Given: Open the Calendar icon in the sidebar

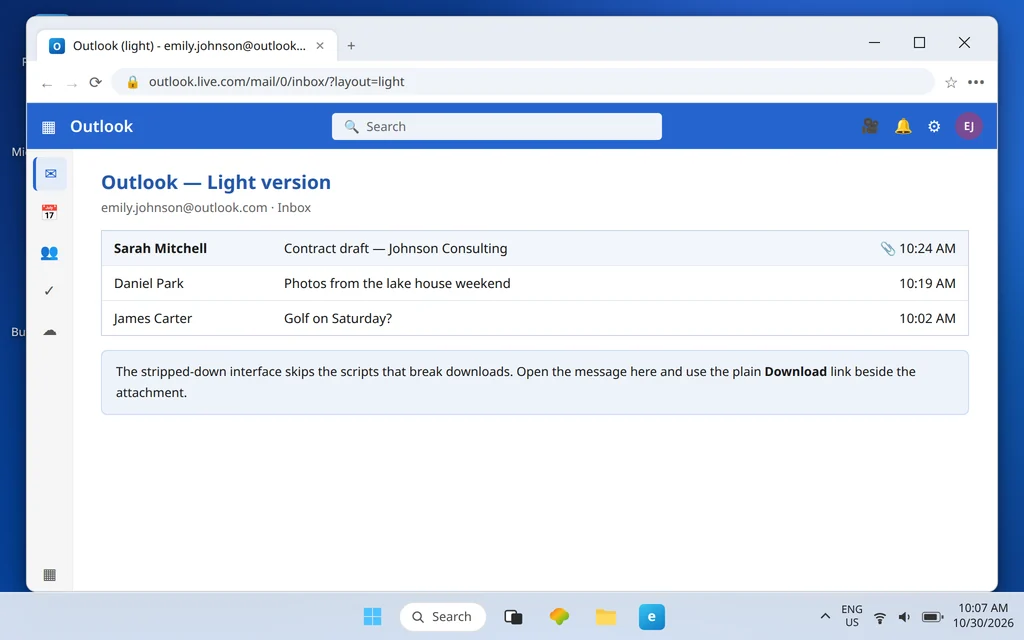Looking at the screenshot, I should click(x=49, y=212).
